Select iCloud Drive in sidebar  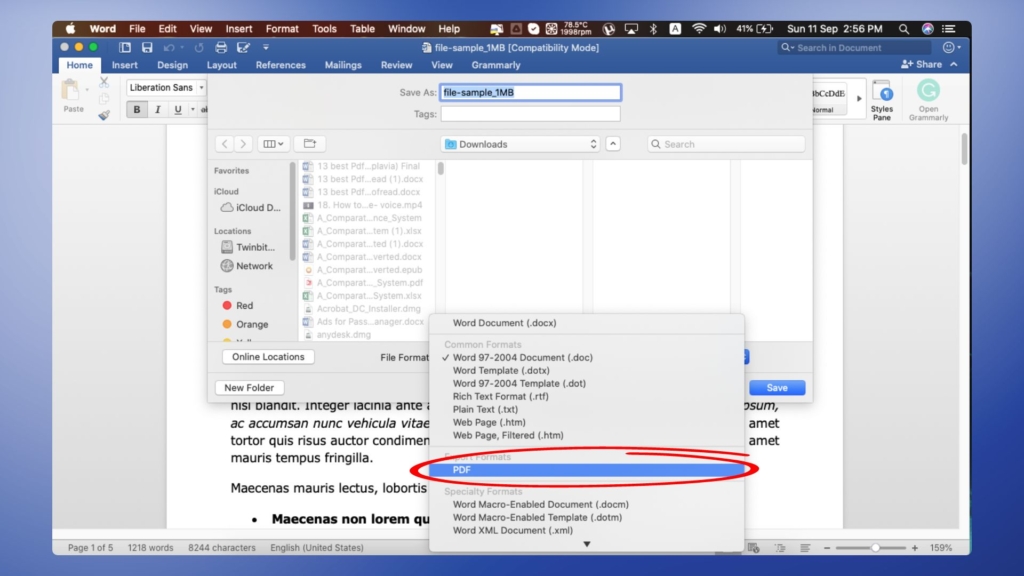pos(251,208)
